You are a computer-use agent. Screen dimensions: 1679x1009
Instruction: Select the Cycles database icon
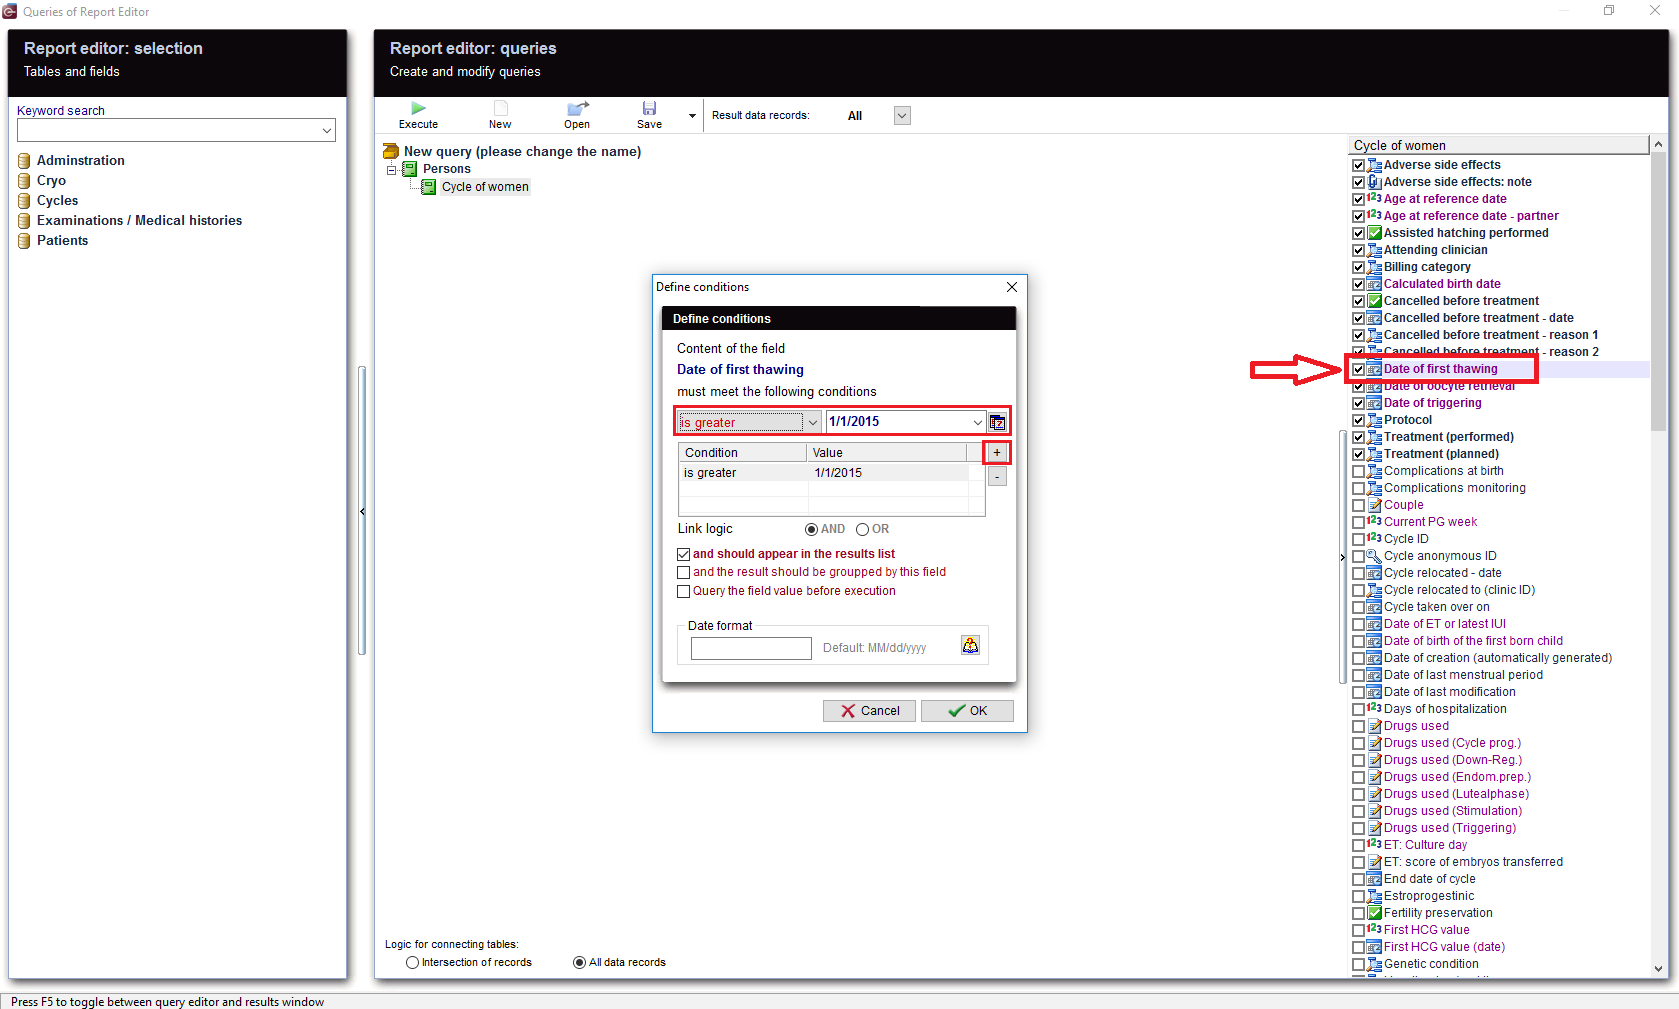pos(24,201)
